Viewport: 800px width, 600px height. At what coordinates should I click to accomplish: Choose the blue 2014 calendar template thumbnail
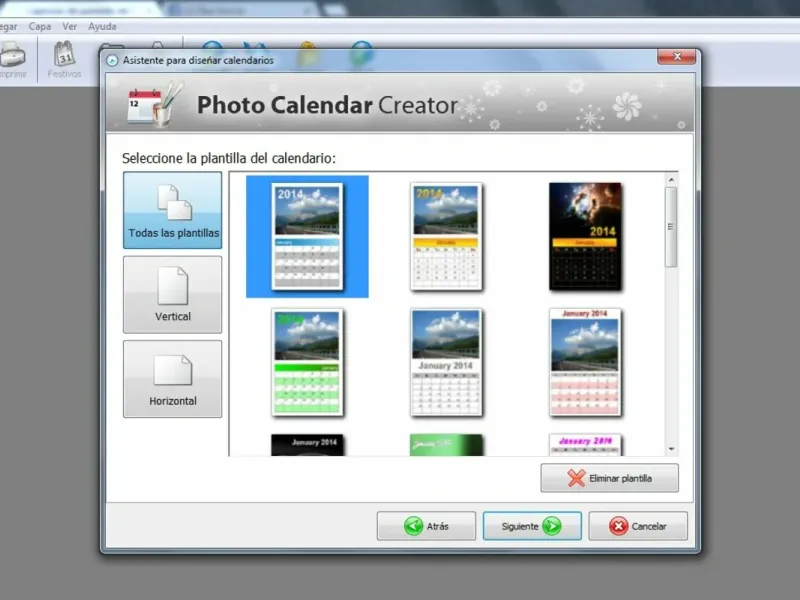coord(307,236)
